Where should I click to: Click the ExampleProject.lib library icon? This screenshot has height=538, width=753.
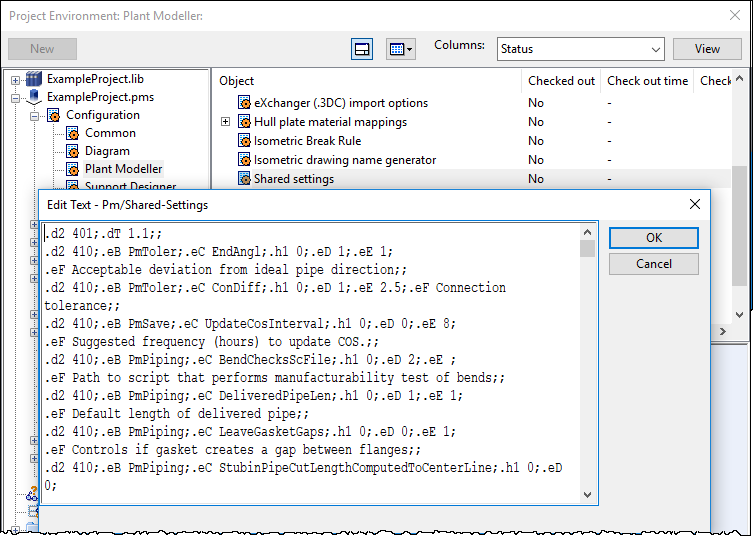click(34, 79)
